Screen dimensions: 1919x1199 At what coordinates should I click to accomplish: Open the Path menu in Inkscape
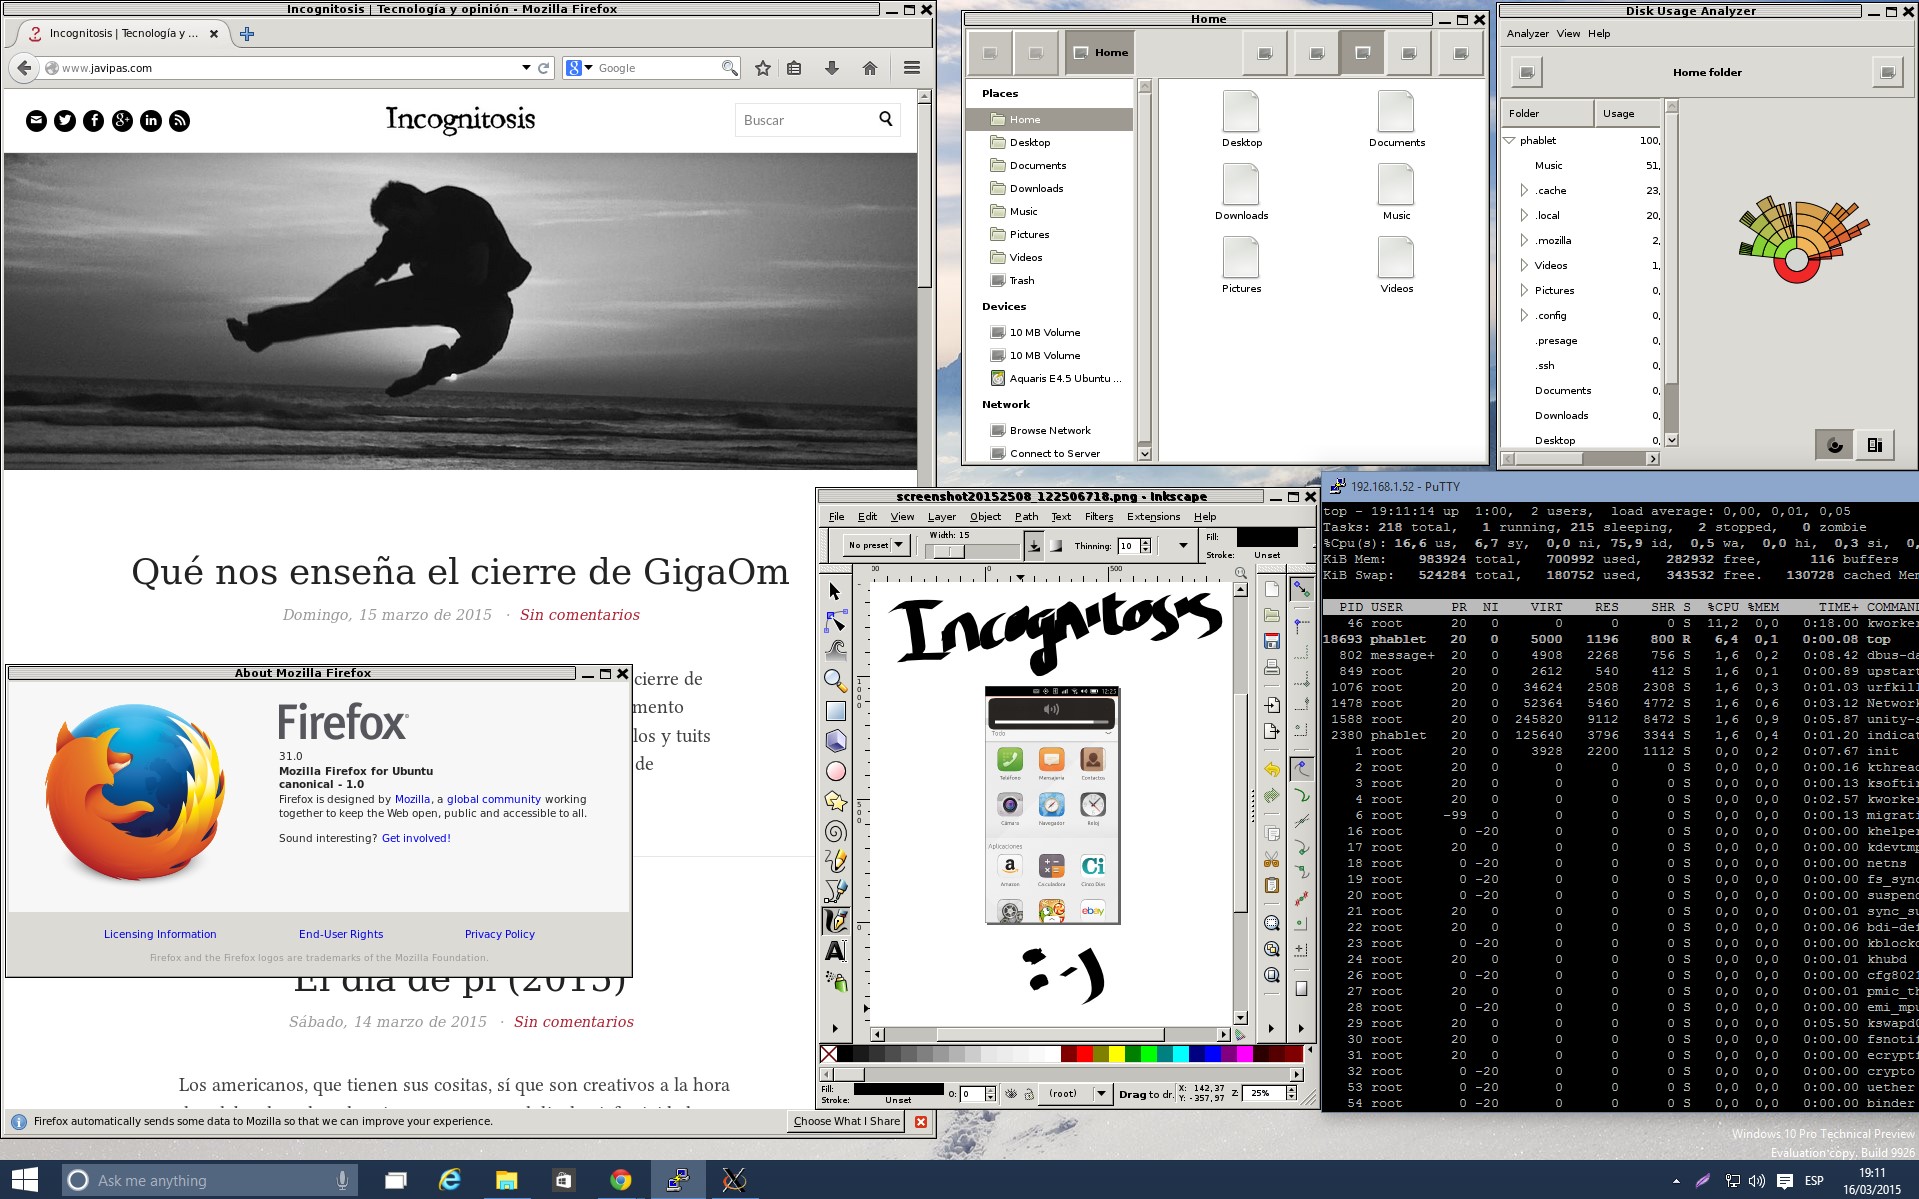coord(1026,517)
